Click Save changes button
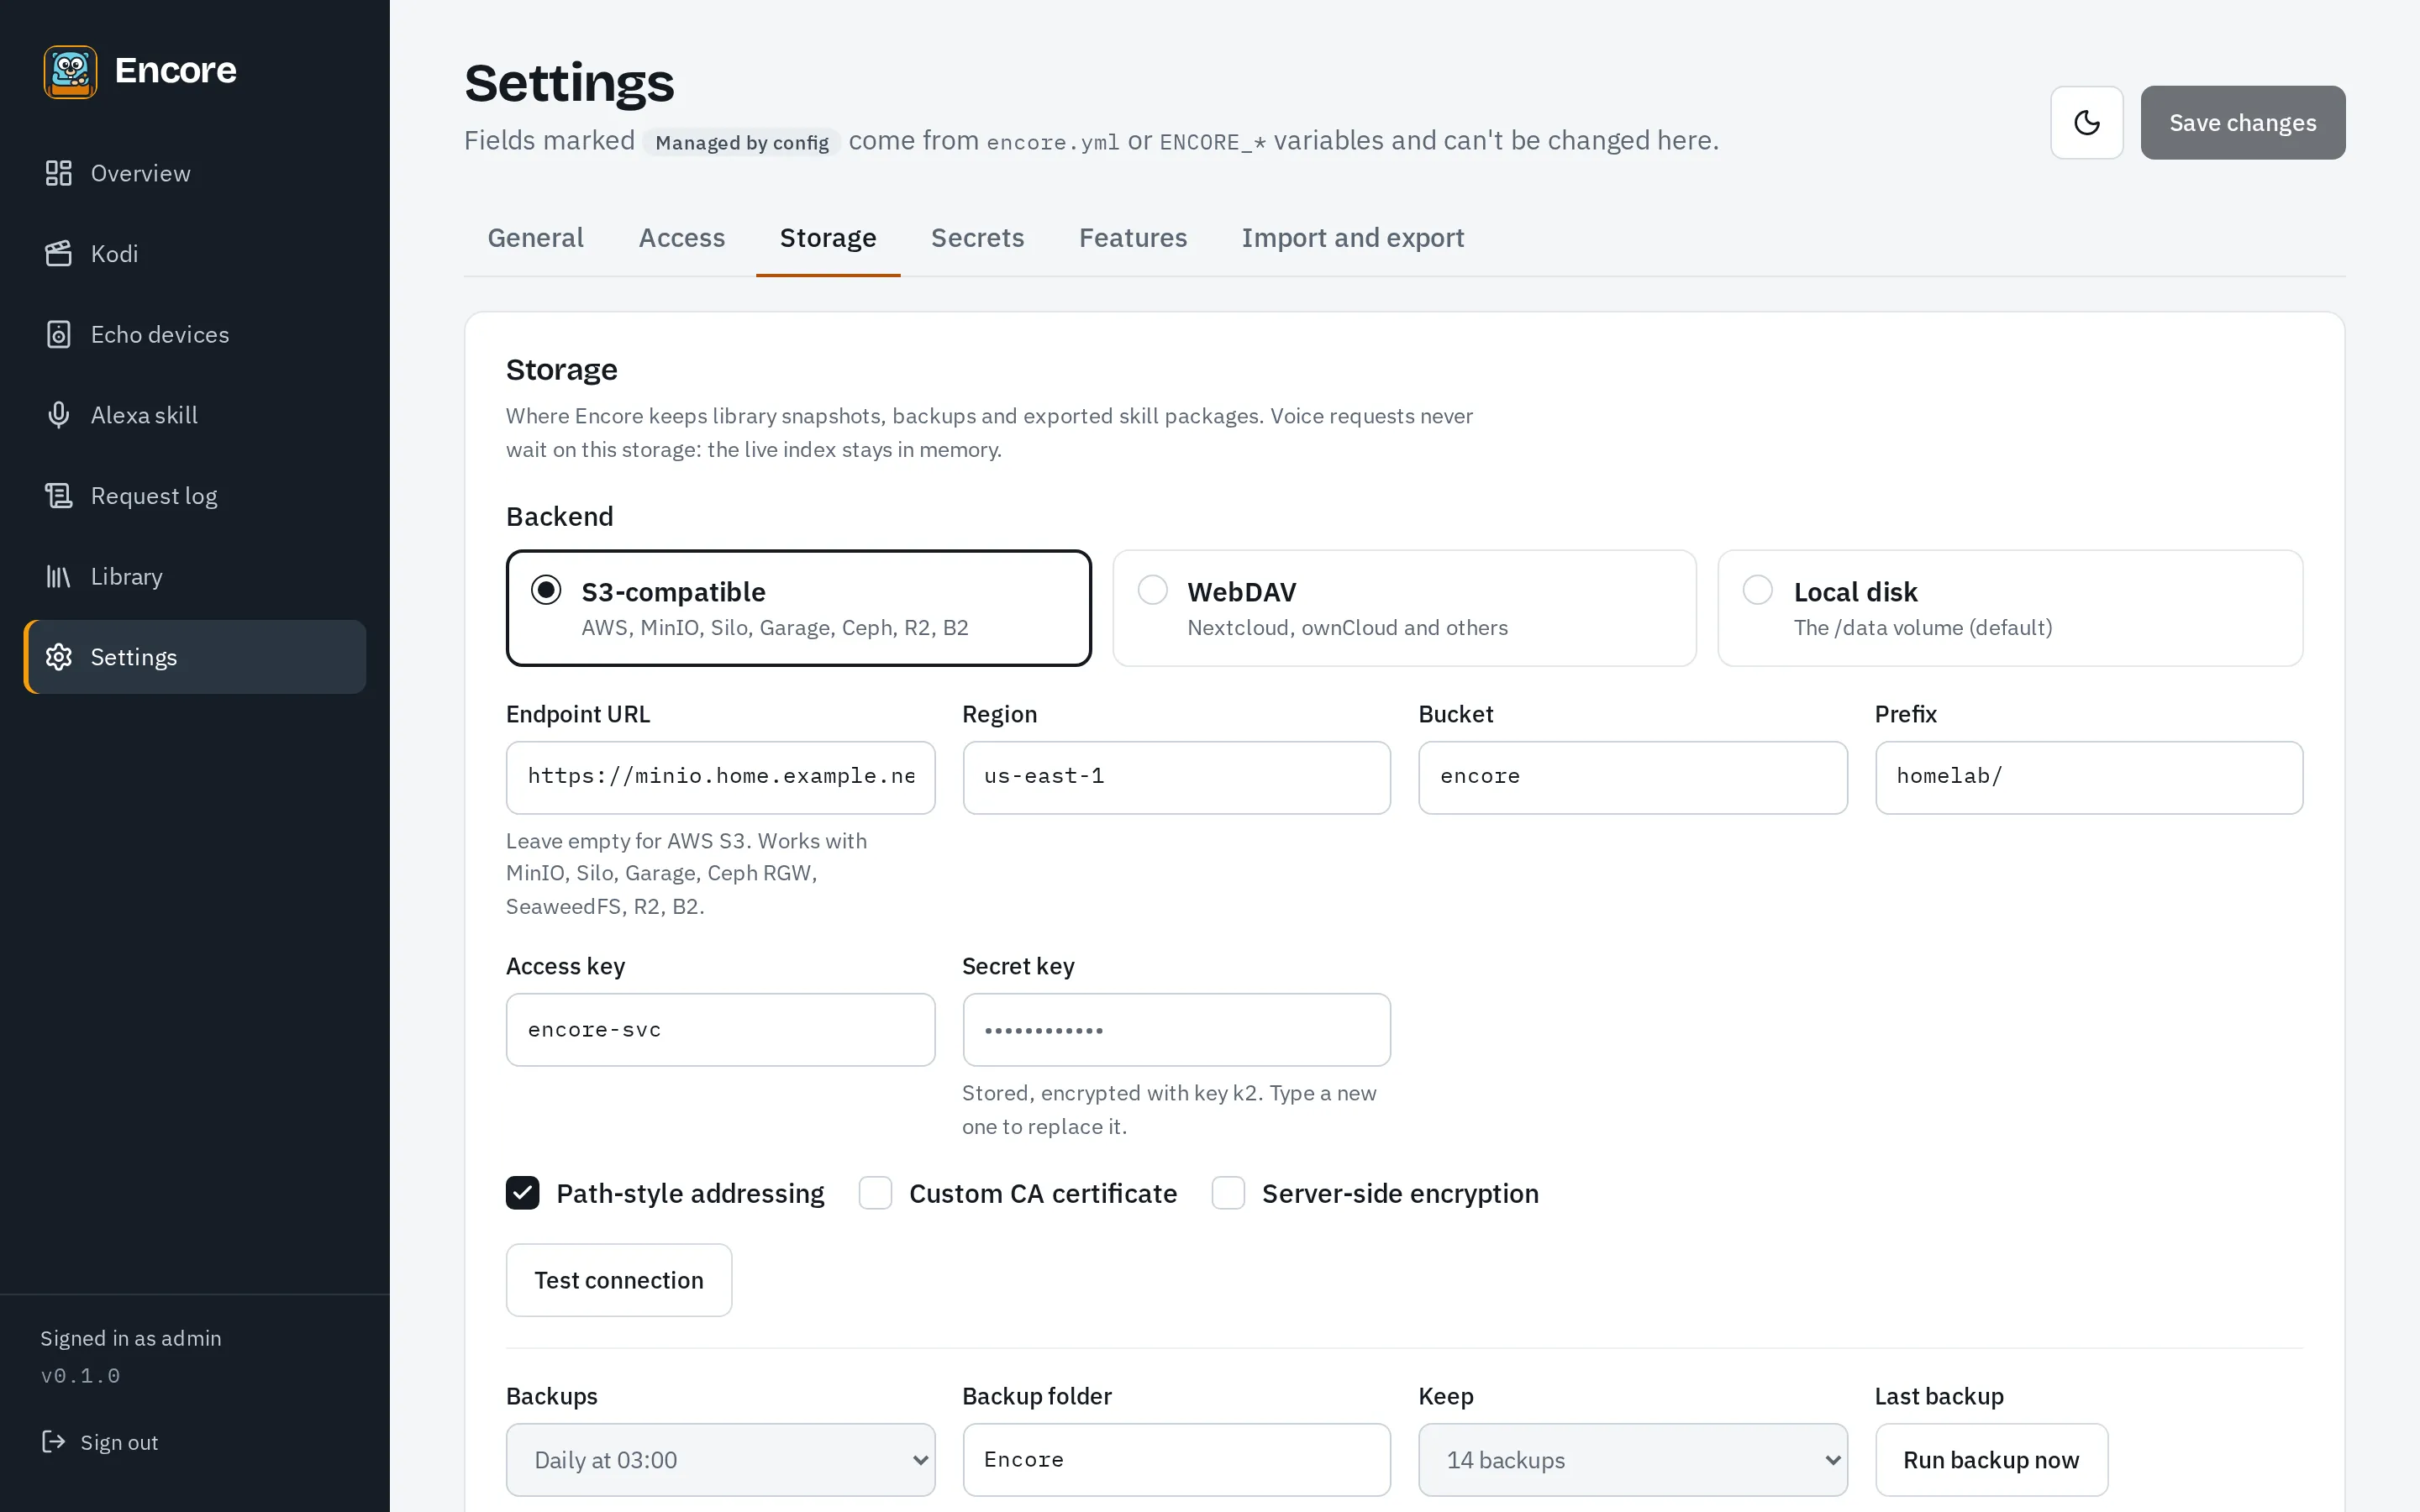The height and width of the screenshot is (1512, 2420). click(x=2242, y=122)
